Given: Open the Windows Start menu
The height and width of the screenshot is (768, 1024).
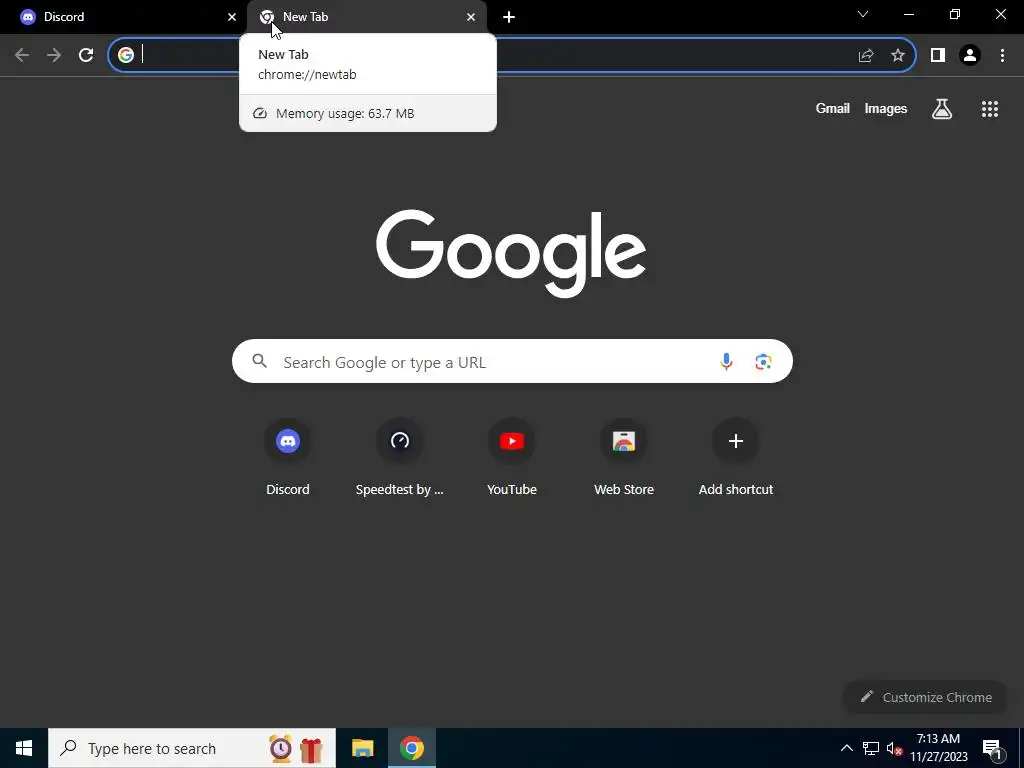Looking at the screenshot, I should 24,748.
